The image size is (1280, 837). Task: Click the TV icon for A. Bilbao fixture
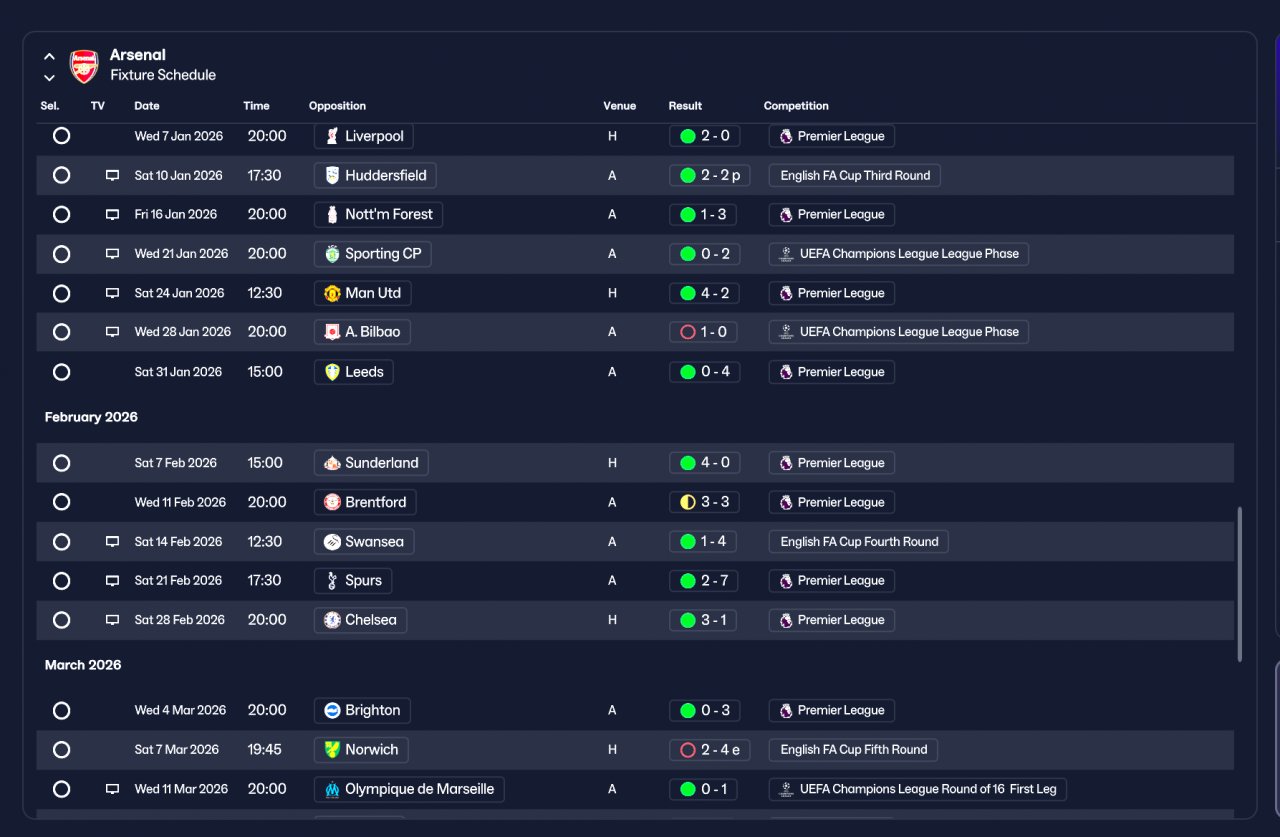(112, 332)
